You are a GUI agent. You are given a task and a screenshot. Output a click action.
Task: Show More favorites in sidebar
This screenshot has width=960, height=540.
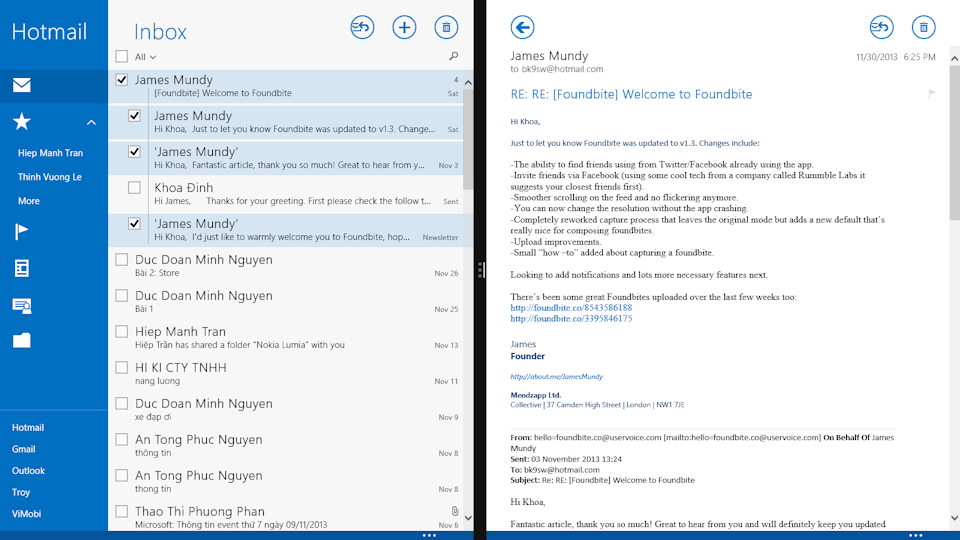point(29,201)
